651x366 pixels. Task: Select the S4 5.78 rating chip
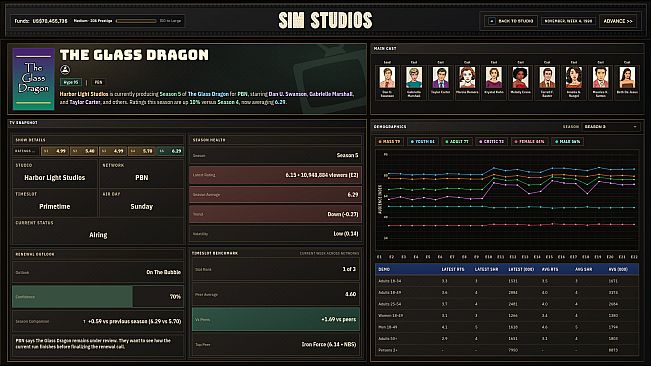[x=142, y=151]
